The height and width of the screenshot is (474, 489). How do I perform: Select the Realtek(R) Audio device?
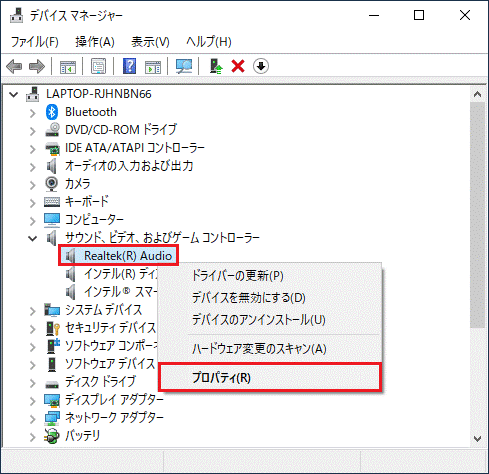pyautogui.click(x=128, y=256)
